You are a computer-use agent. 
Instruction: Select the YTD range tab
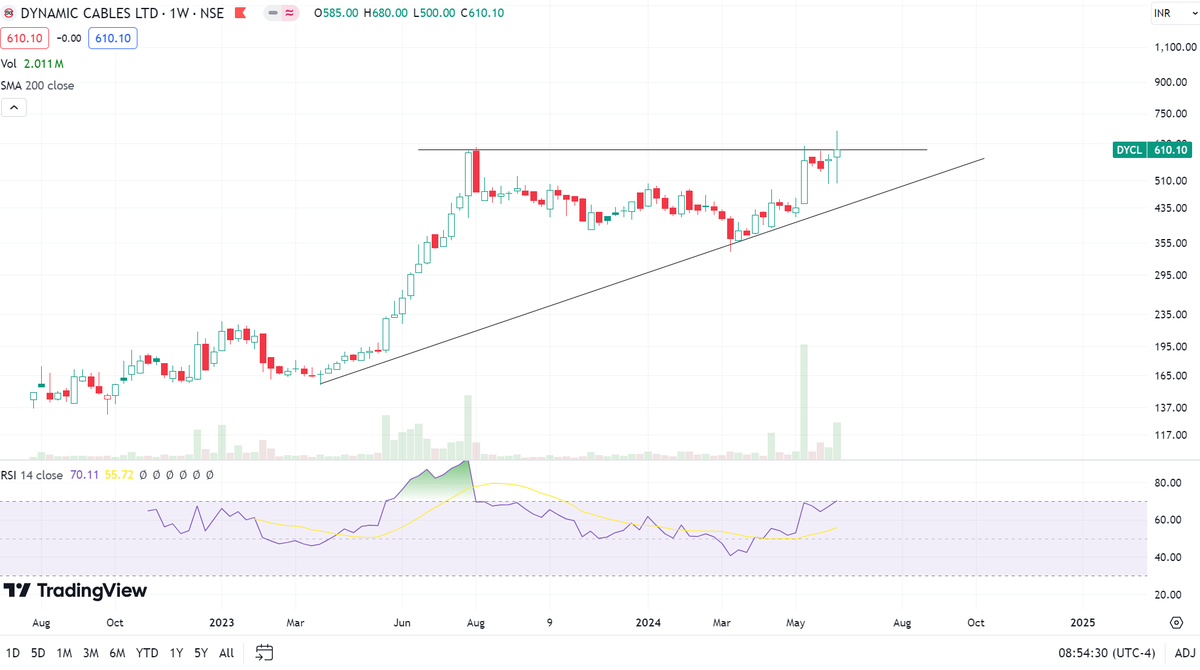[x=146, y=652]
